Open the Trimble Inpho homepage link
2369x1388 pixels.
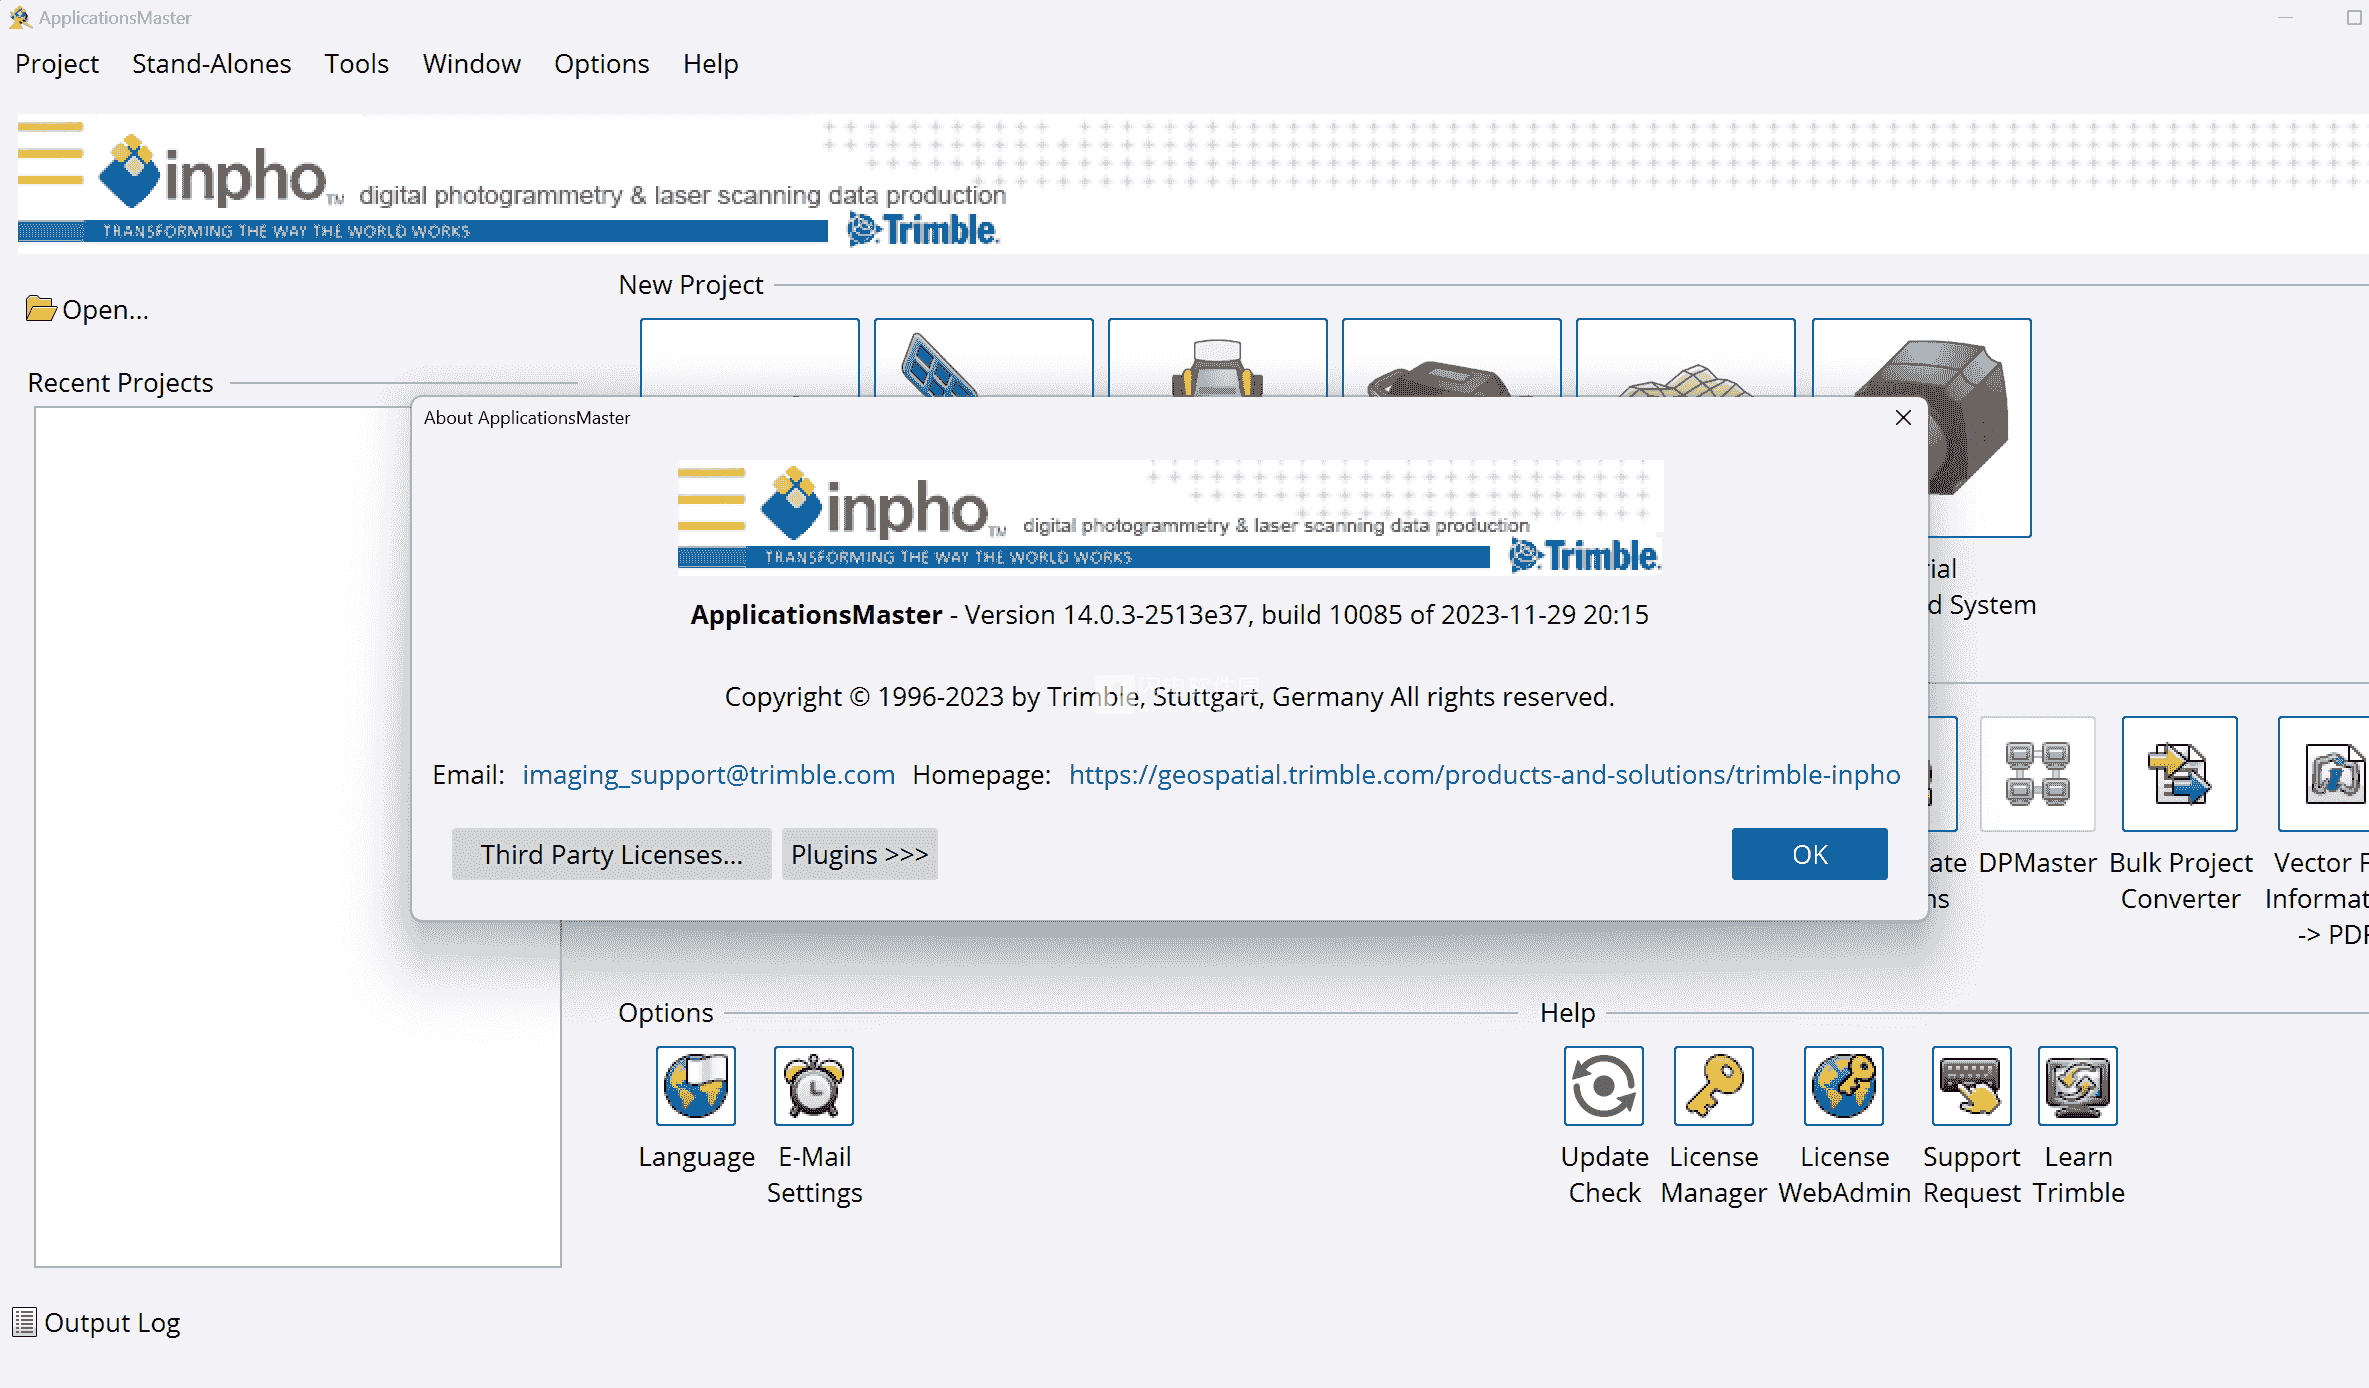1484,774
